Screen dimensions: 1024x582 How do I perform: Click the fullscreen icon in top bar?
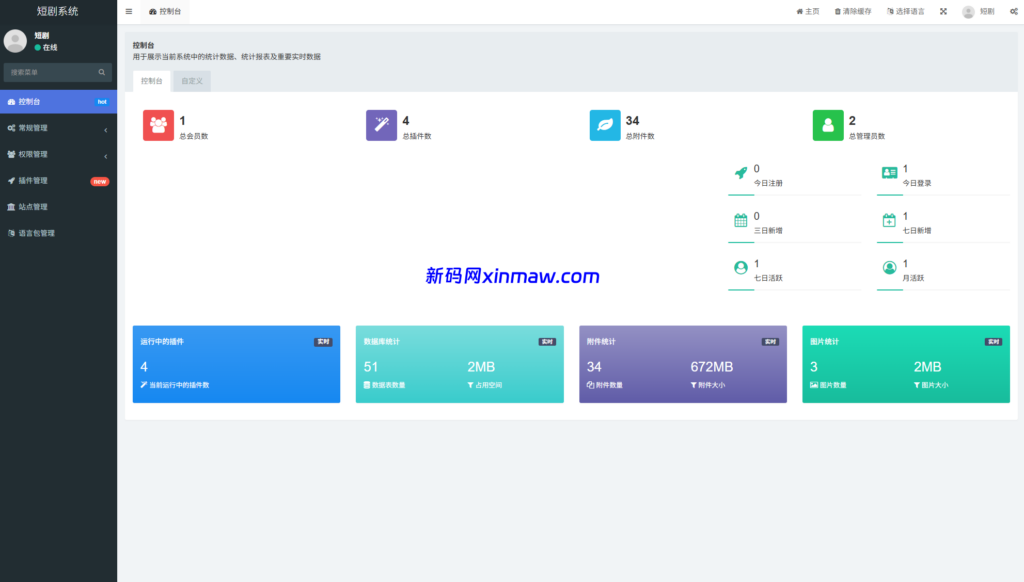click(x=942, y=11)
